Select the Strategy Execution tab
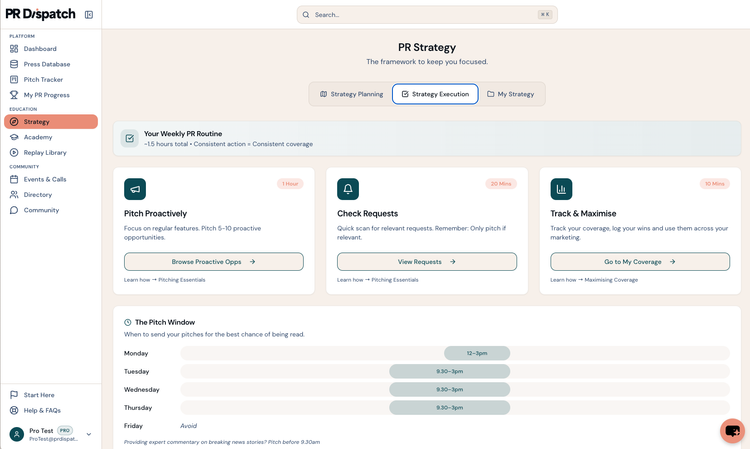Image resolution: width=750 pixels, height=449 pixels. [x=435, y=94]
